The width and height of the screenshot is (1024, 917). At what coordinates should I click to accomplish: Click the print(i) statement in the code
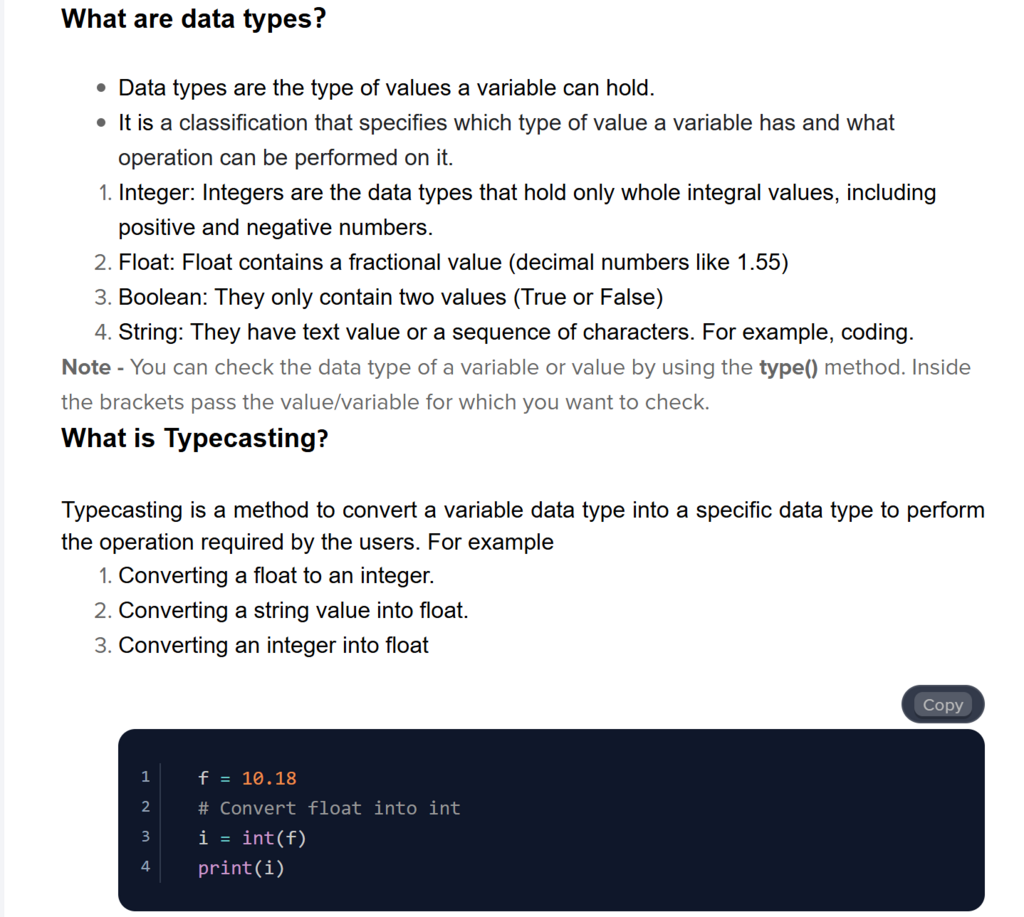[241, 868]
